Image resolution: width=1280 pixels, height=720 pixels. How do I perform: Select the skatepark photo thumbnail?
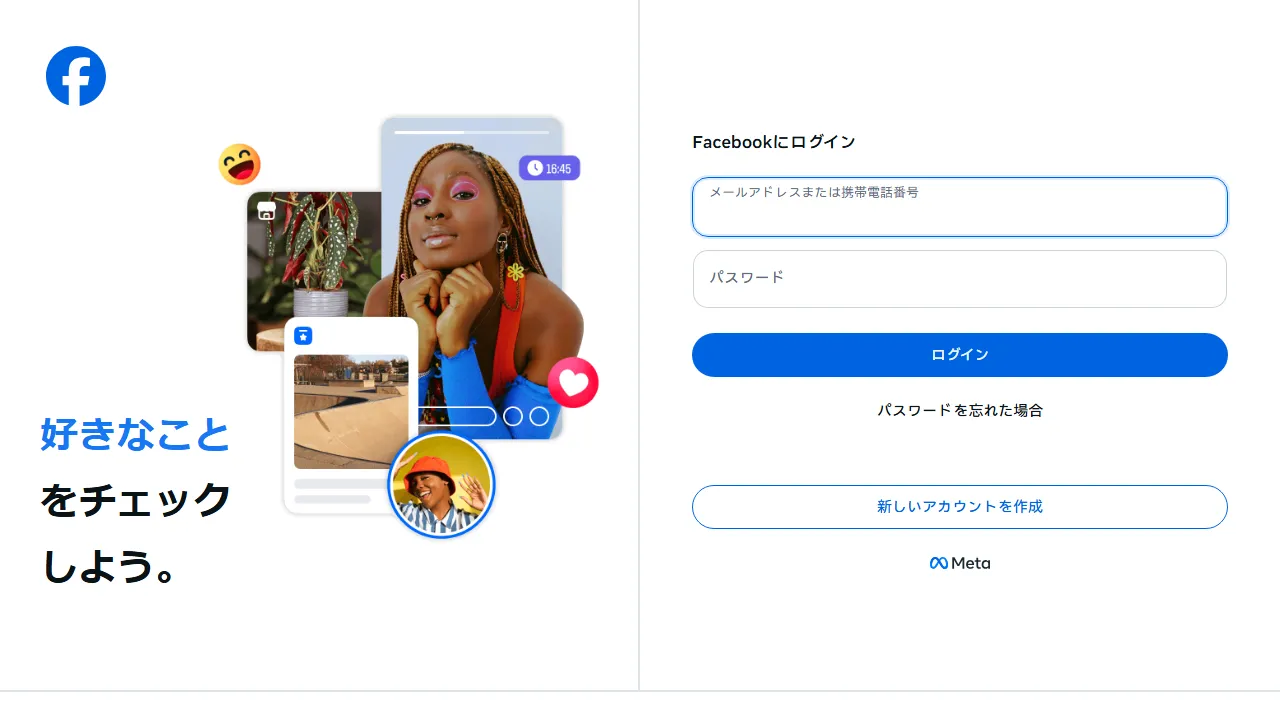tap(351, 412)
